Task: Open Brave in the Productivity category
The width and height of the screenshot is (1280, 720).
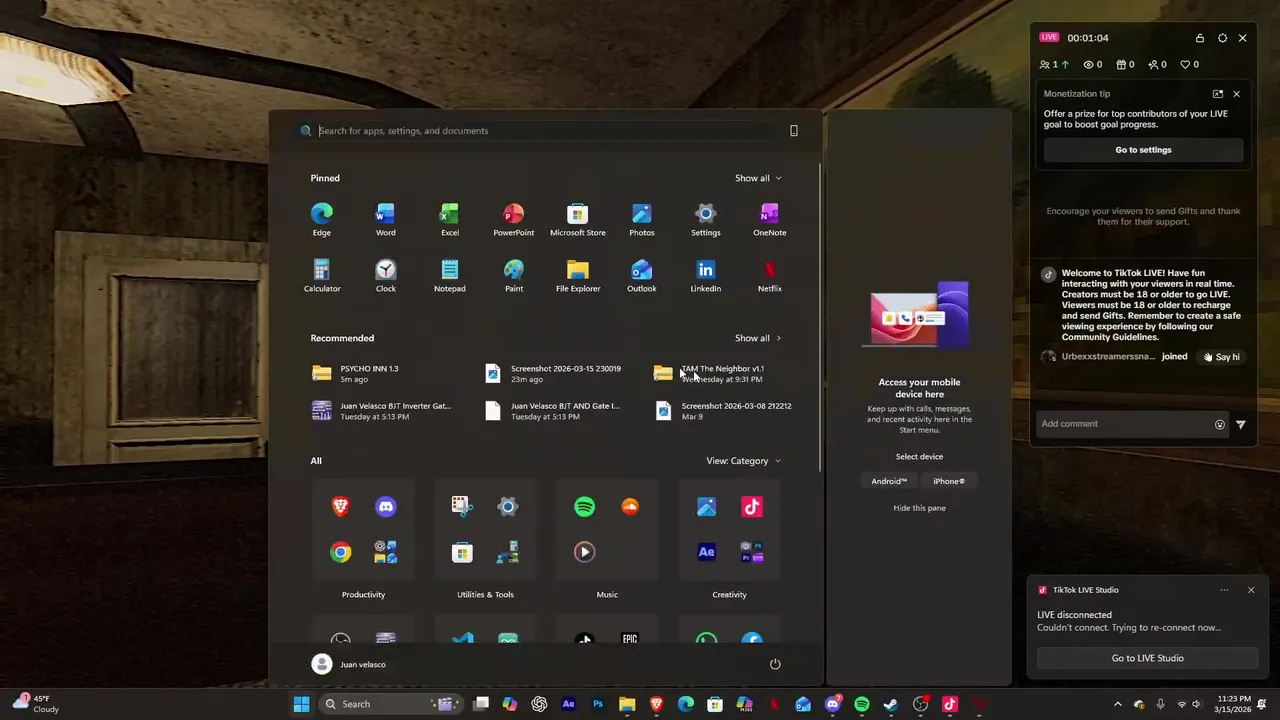Action: pos(341,507)
